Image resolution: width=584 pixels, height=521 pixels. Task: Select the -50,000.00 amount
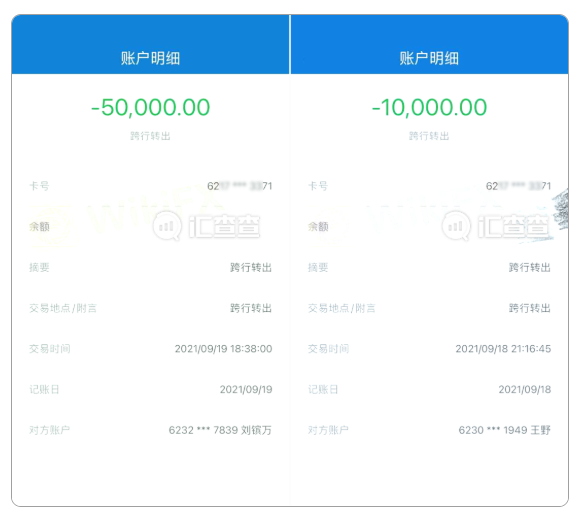[150, 107]
